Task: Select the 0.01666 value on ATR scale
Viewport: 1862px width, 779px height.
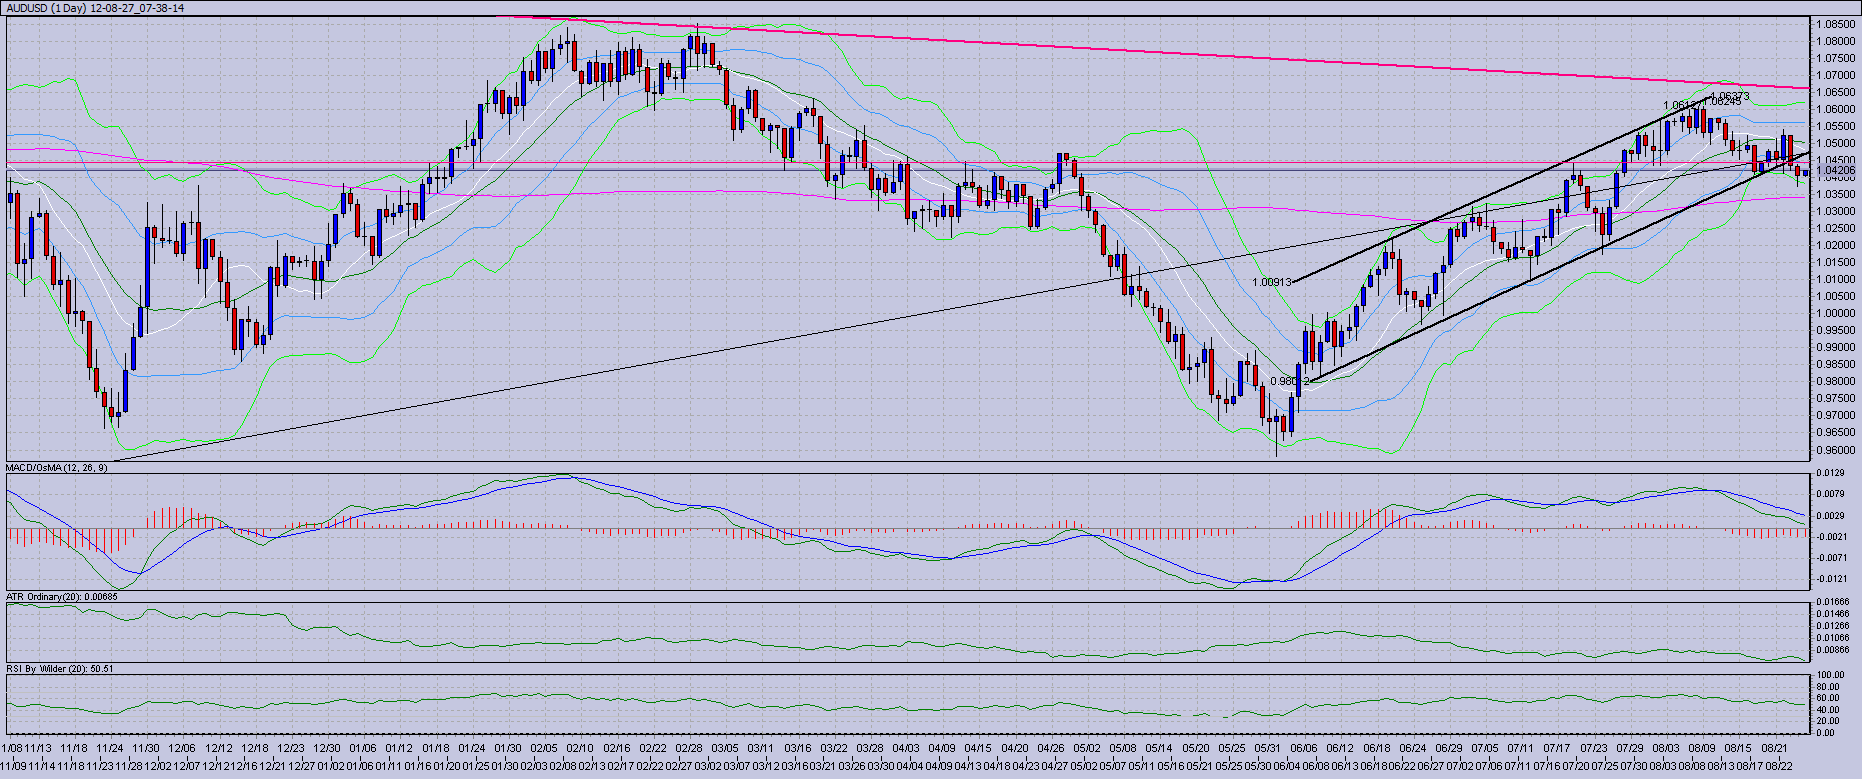Action: point(1833,601)
